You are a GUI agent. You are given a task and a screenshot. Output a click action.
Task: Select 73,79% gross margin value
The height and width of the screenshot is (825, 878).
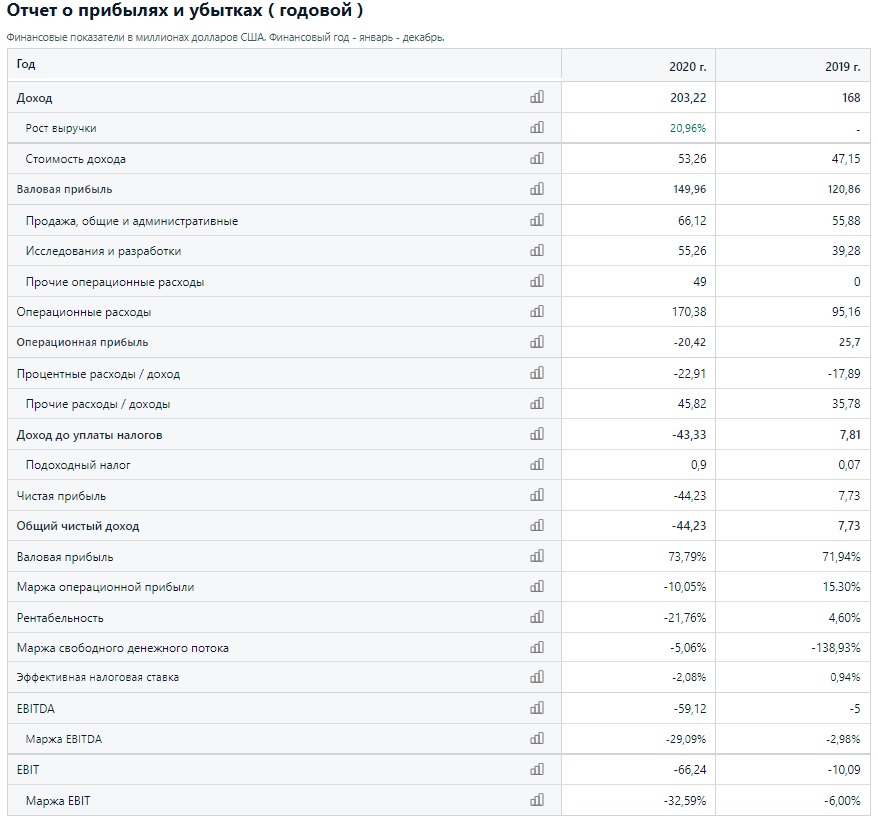688,557
